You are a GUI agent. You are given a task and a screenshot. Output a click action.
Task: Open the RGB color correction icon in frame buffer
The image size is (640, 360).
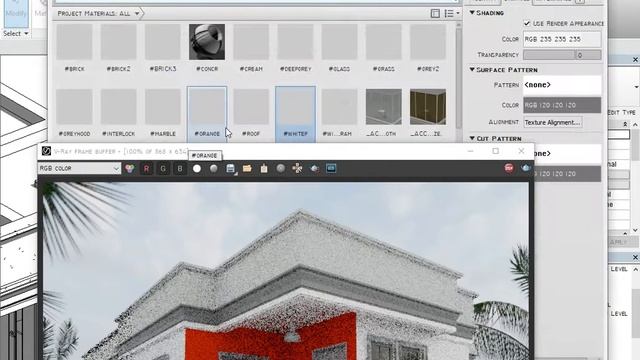click(130, 169)
